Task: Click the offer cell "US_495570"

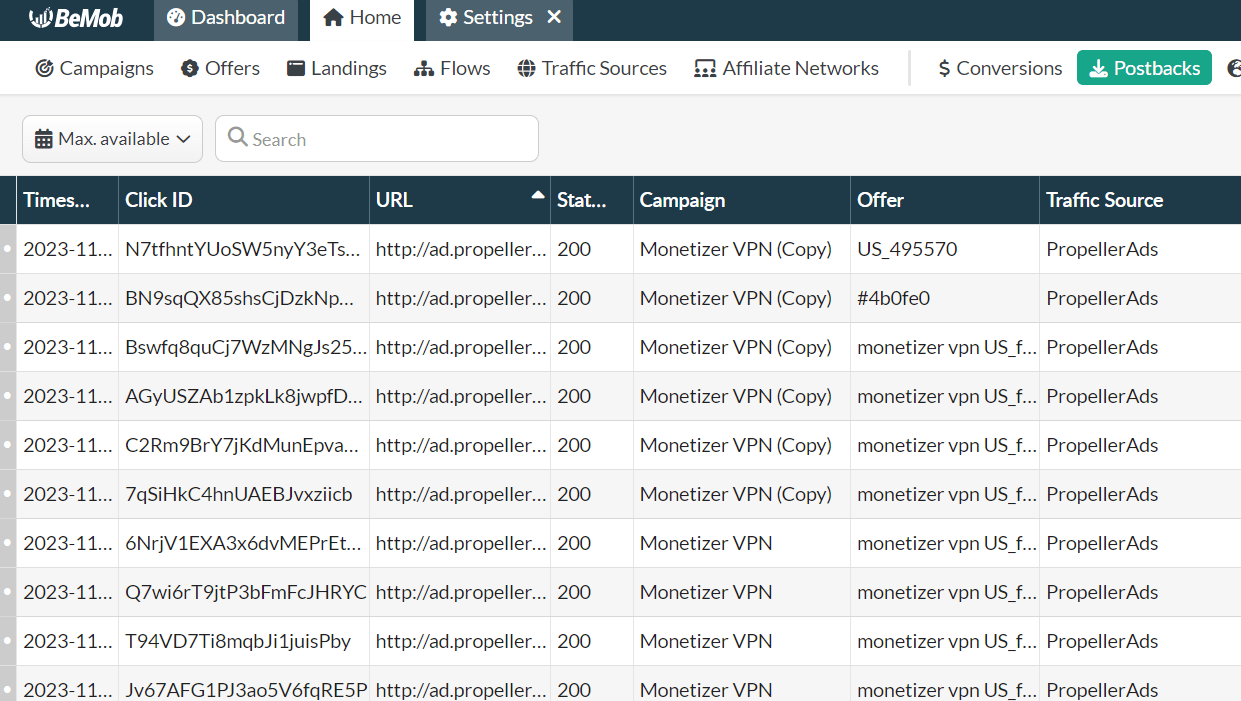Action: coord(945,249)
